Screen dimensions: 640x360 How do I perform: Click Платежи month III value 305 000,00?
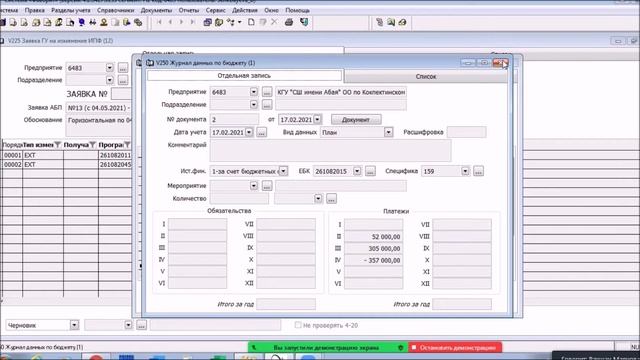[x=373, y=249]
